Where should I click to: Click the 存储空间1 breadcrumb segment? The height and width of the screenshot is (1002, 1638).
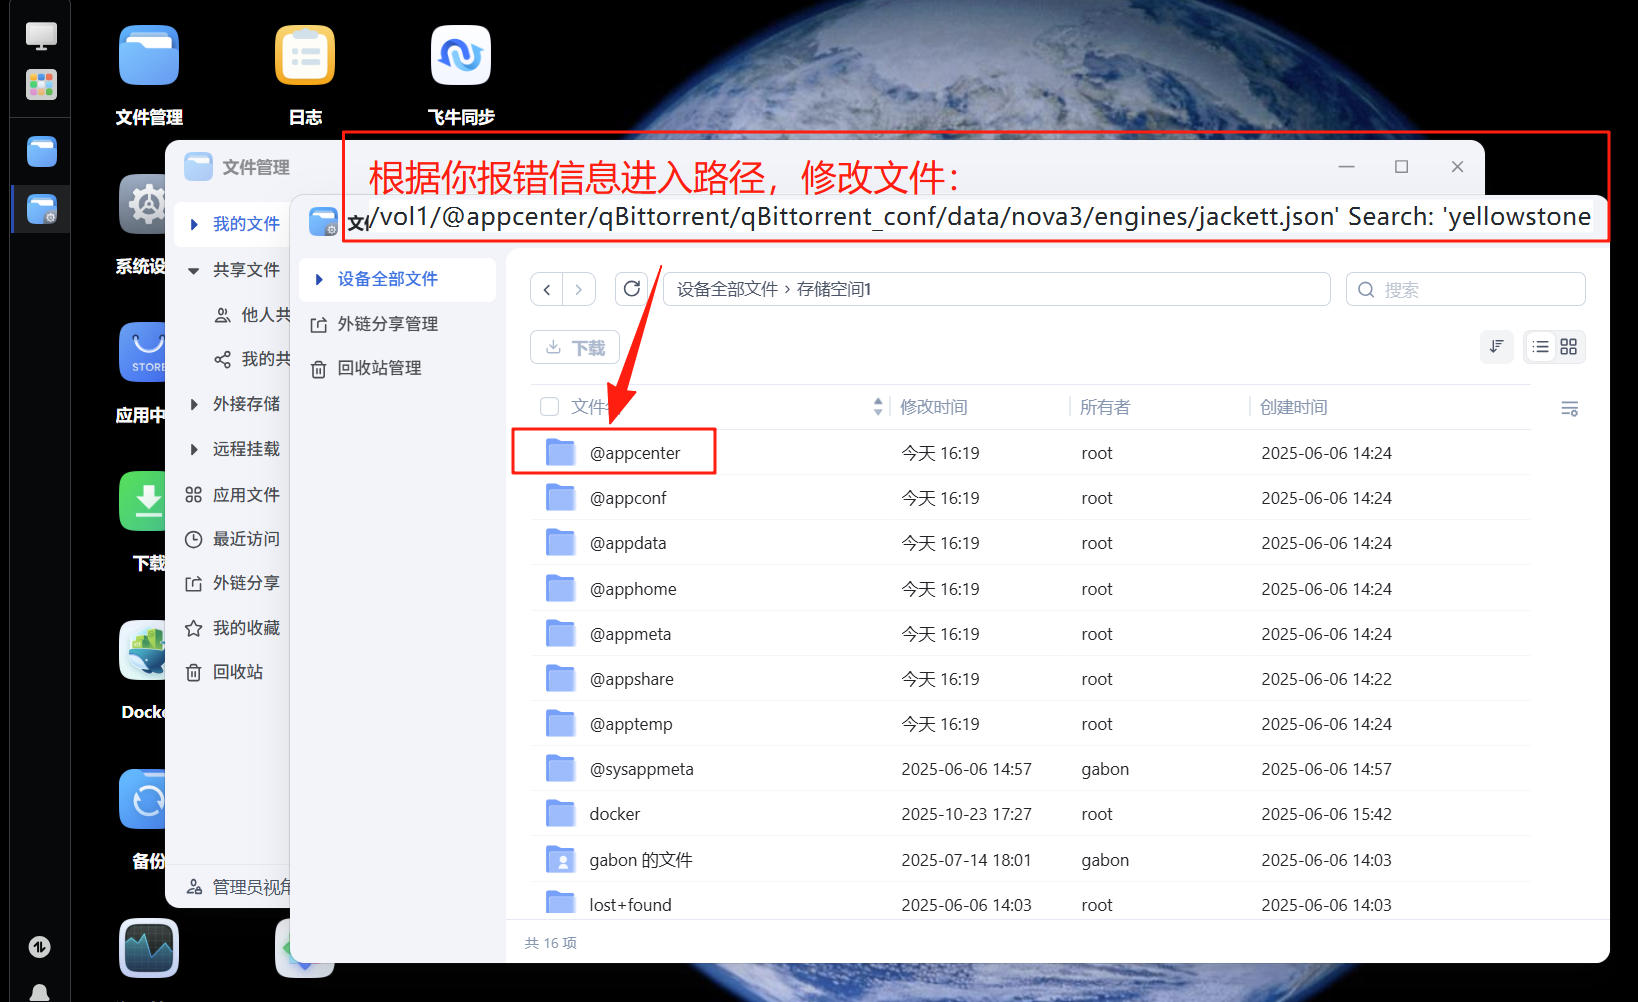point(834,289)
